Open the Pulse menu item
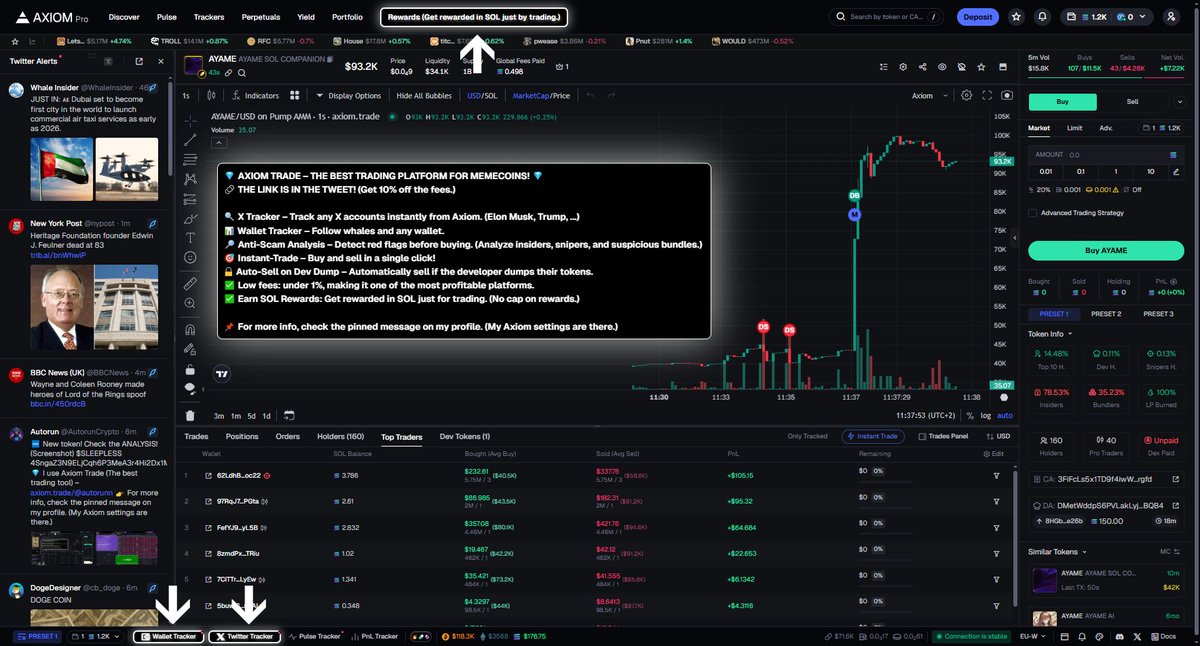The image size is (1200, 646). [x=167, y=17]
